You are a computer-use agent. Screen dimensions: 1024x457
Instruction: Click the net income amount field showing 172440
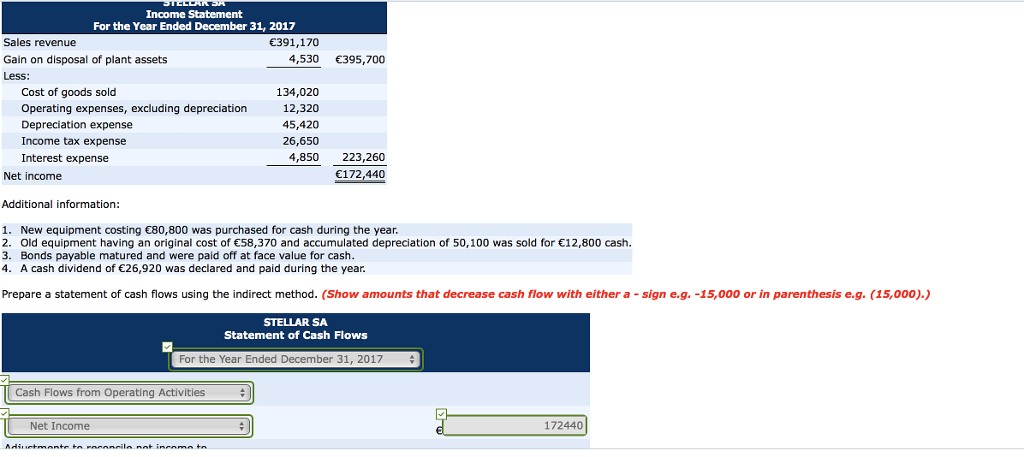point(515,426)
